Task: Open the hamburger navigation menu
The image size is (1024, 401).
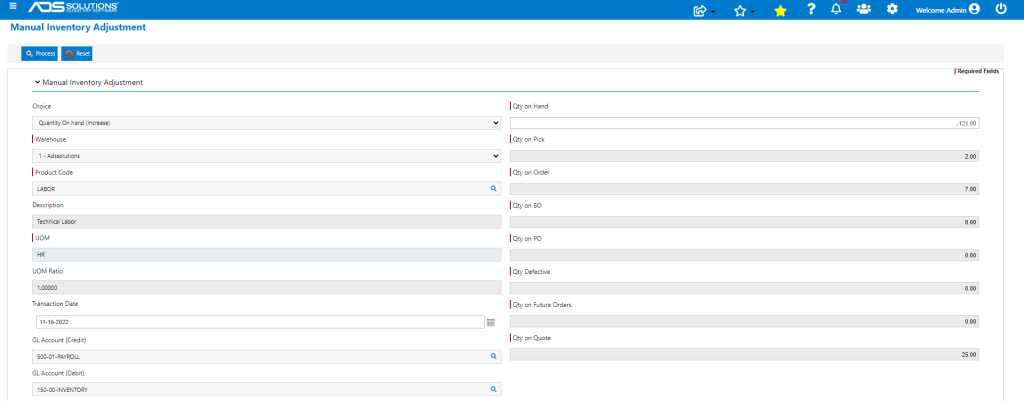Action: 12,6
